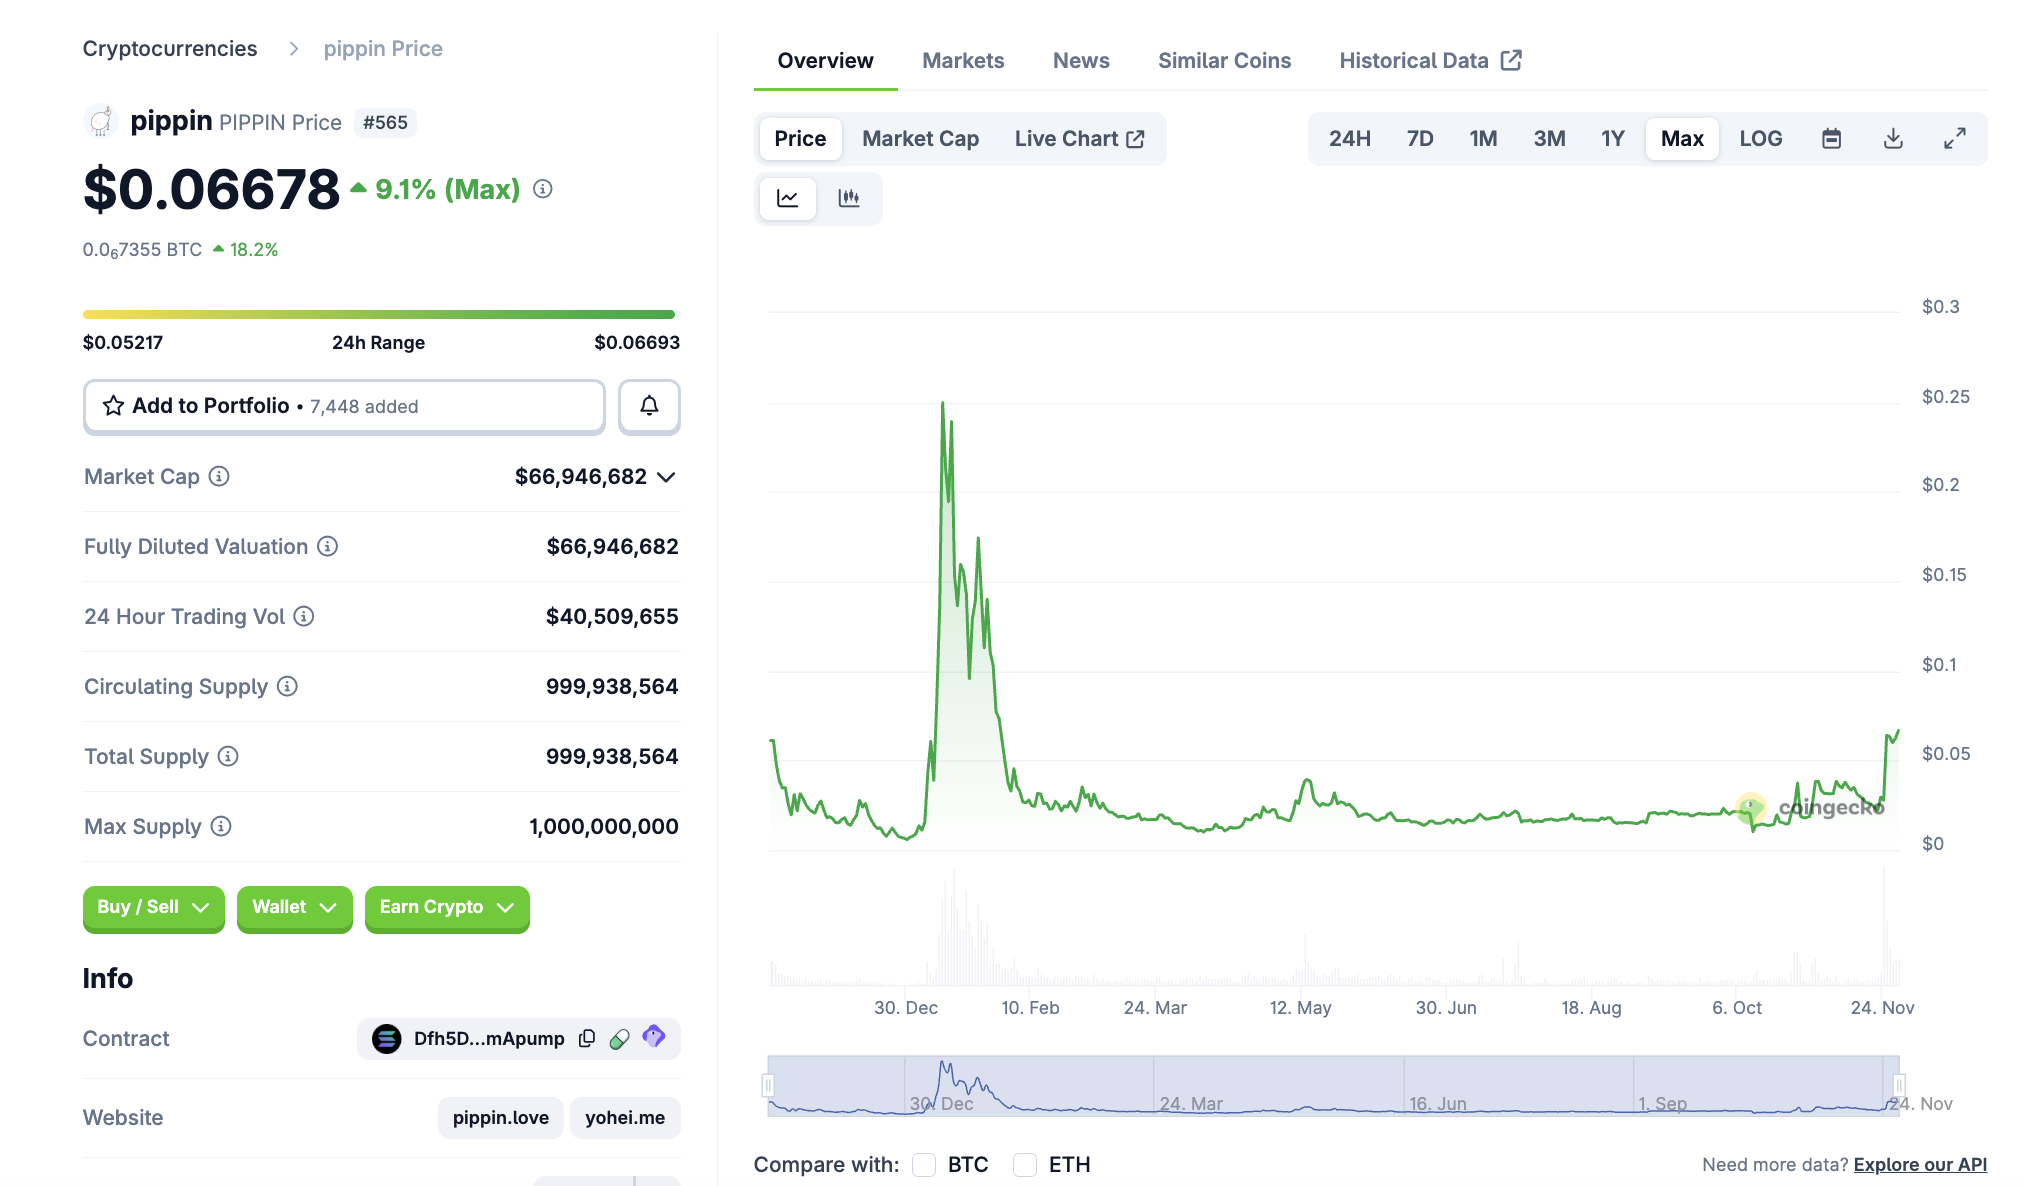The width and height of the screenshot is (2024, 1186).
Task: Switch to the Markets tab
Action: [x=962, y=61]
